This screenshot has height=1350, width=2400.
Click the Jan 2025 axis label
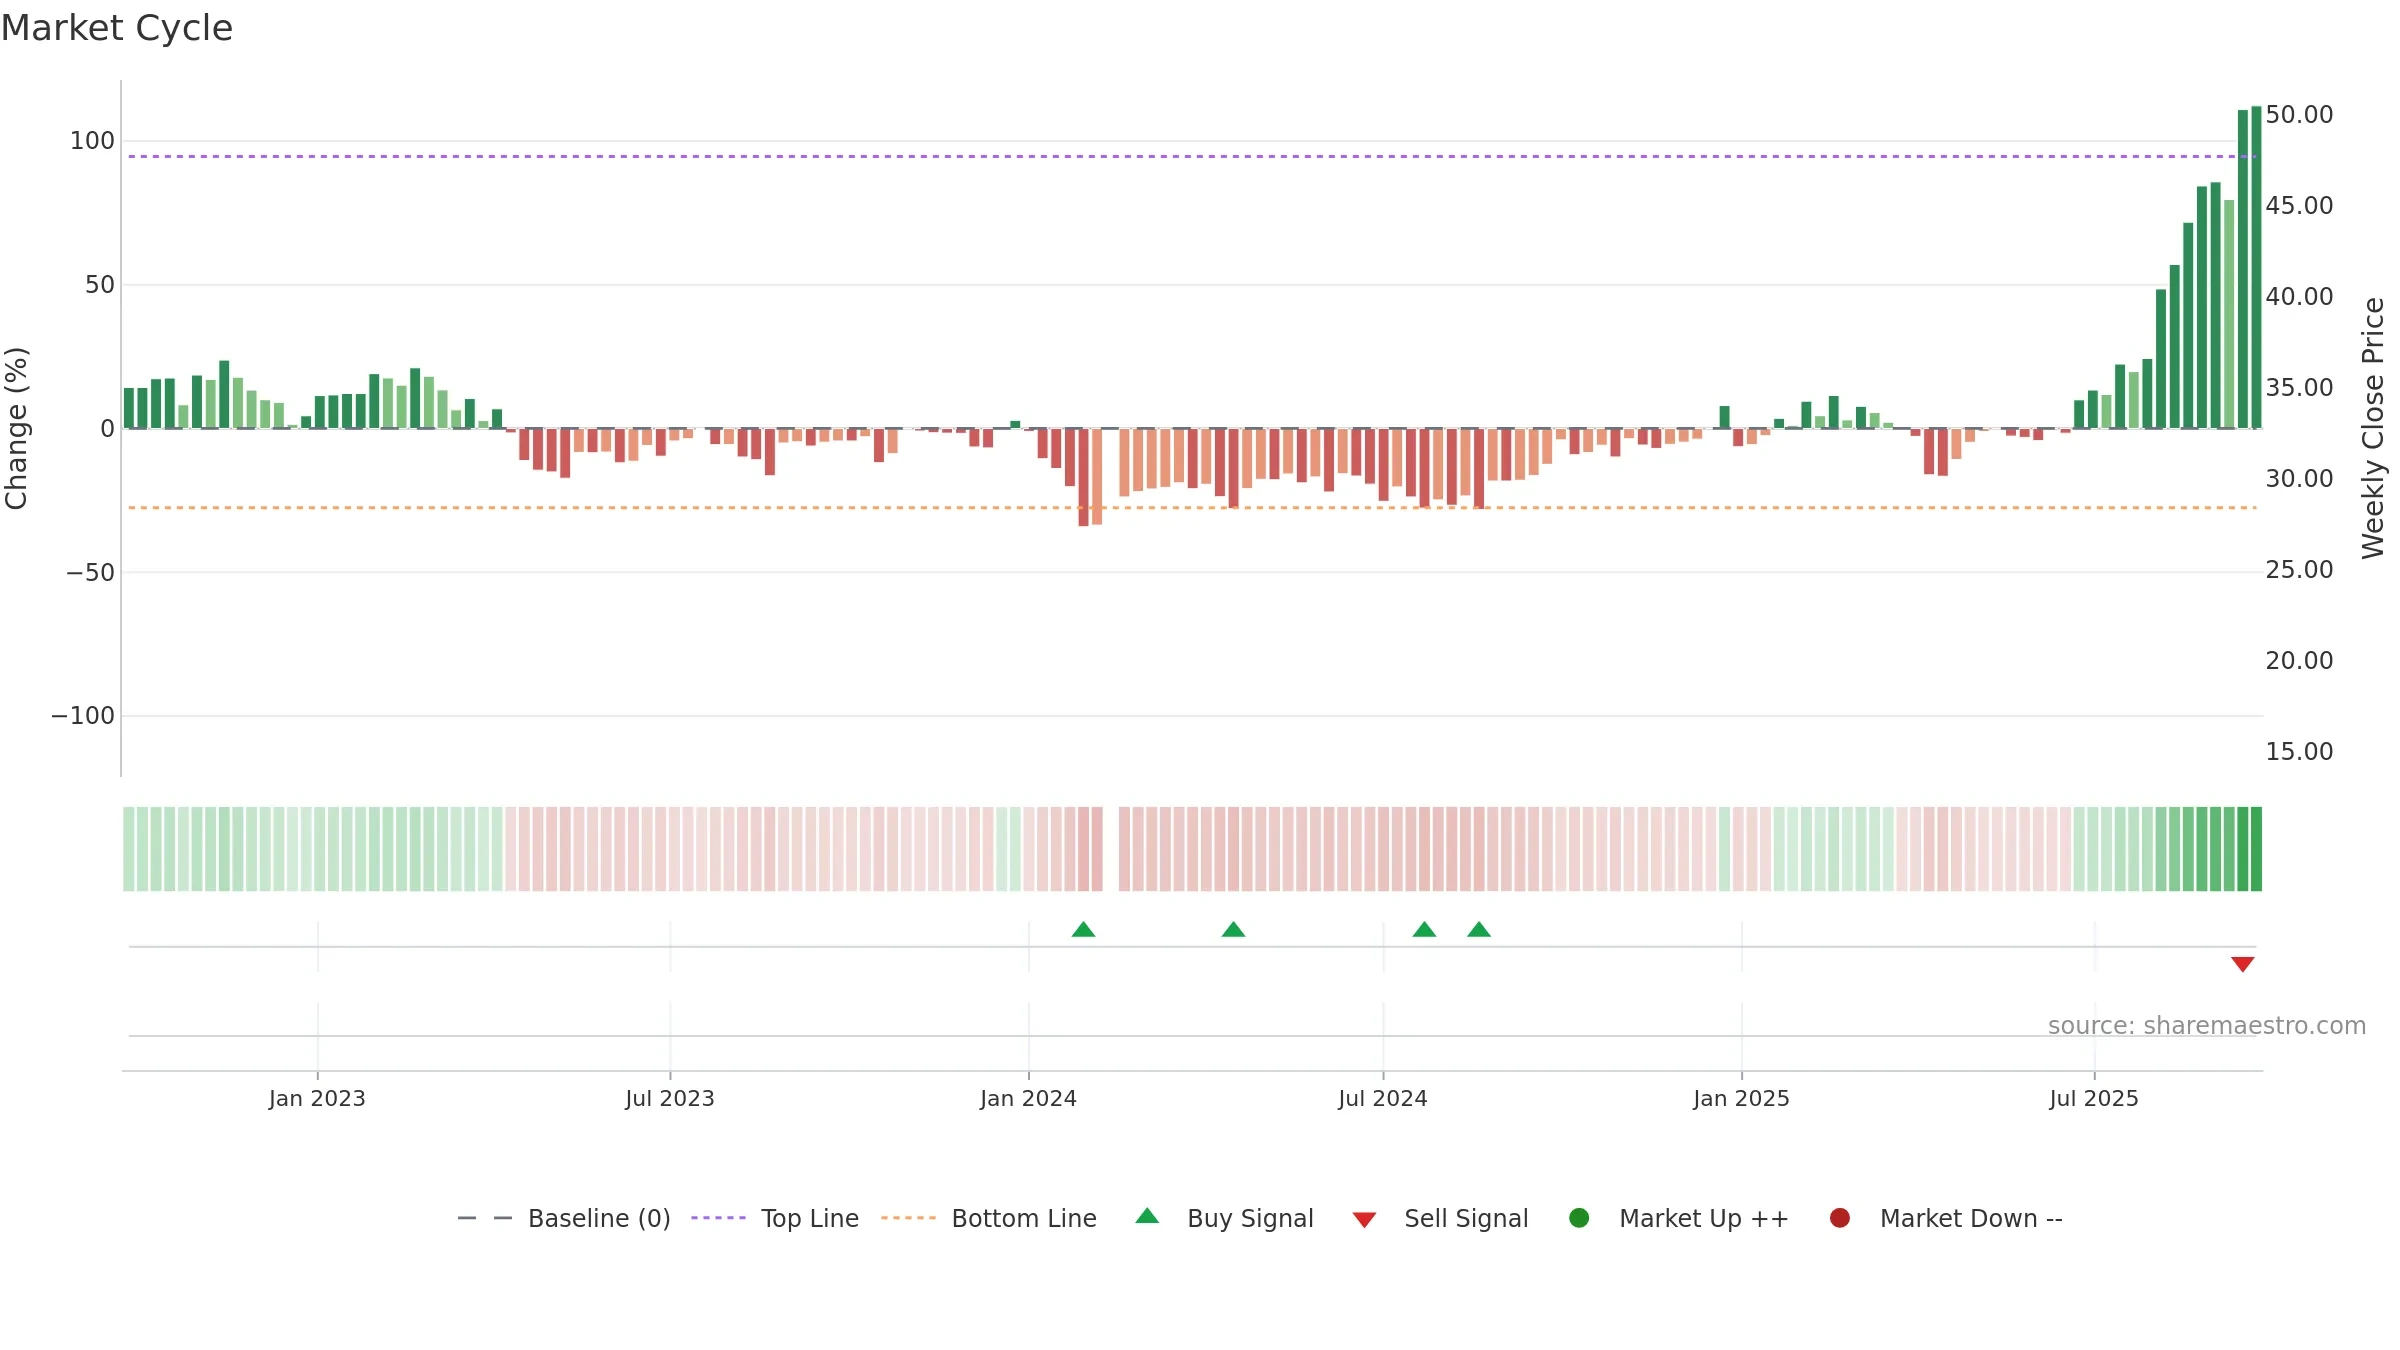point(1741,1098)
